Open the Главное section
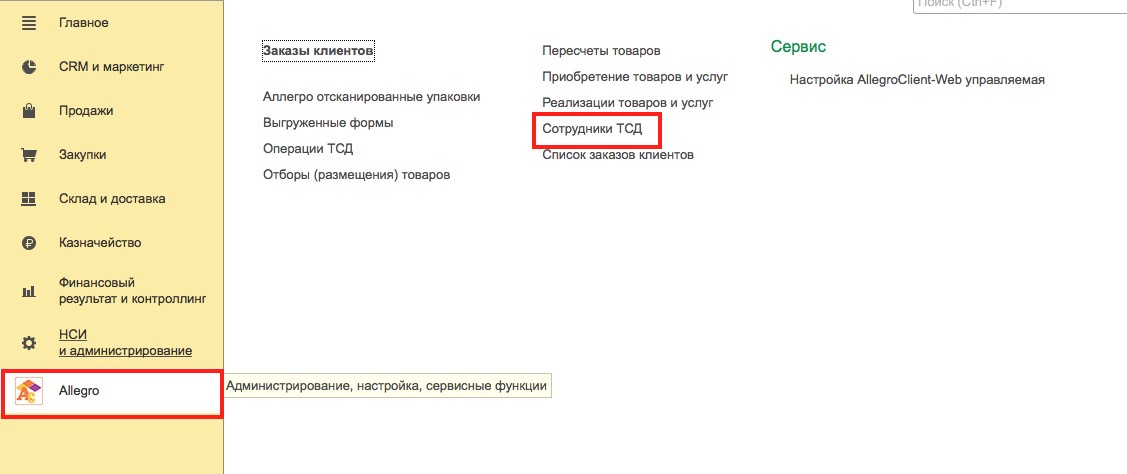The image size is (1127, 474). (x=83, y=23)
